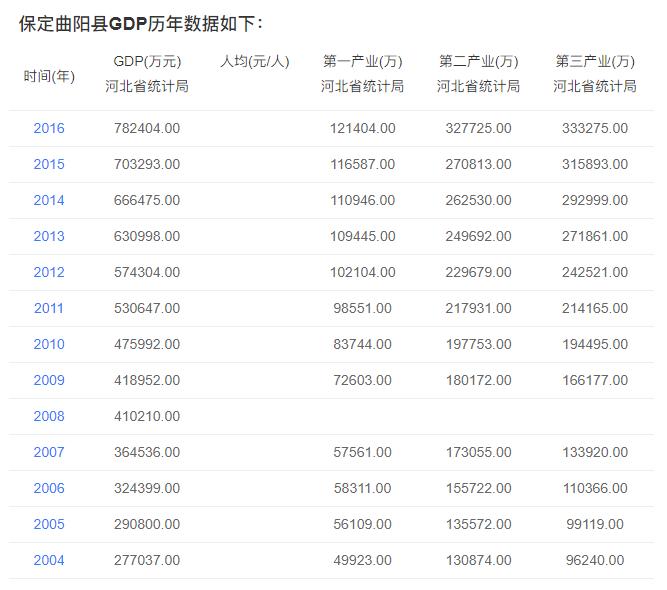
Task: Open the 2006 year link
Action: tap(49, 488)
